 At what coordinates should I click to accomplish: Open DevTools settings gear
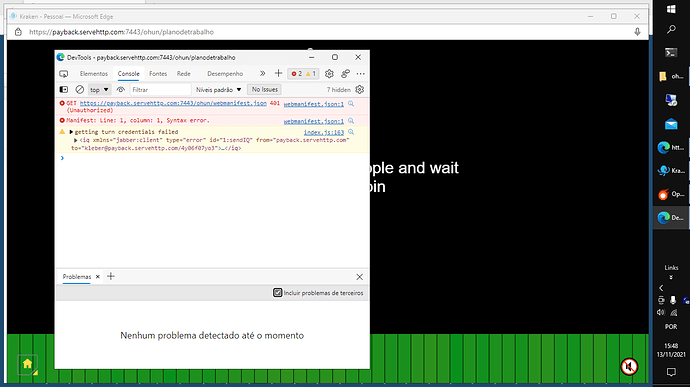click(x=329, y=74)
